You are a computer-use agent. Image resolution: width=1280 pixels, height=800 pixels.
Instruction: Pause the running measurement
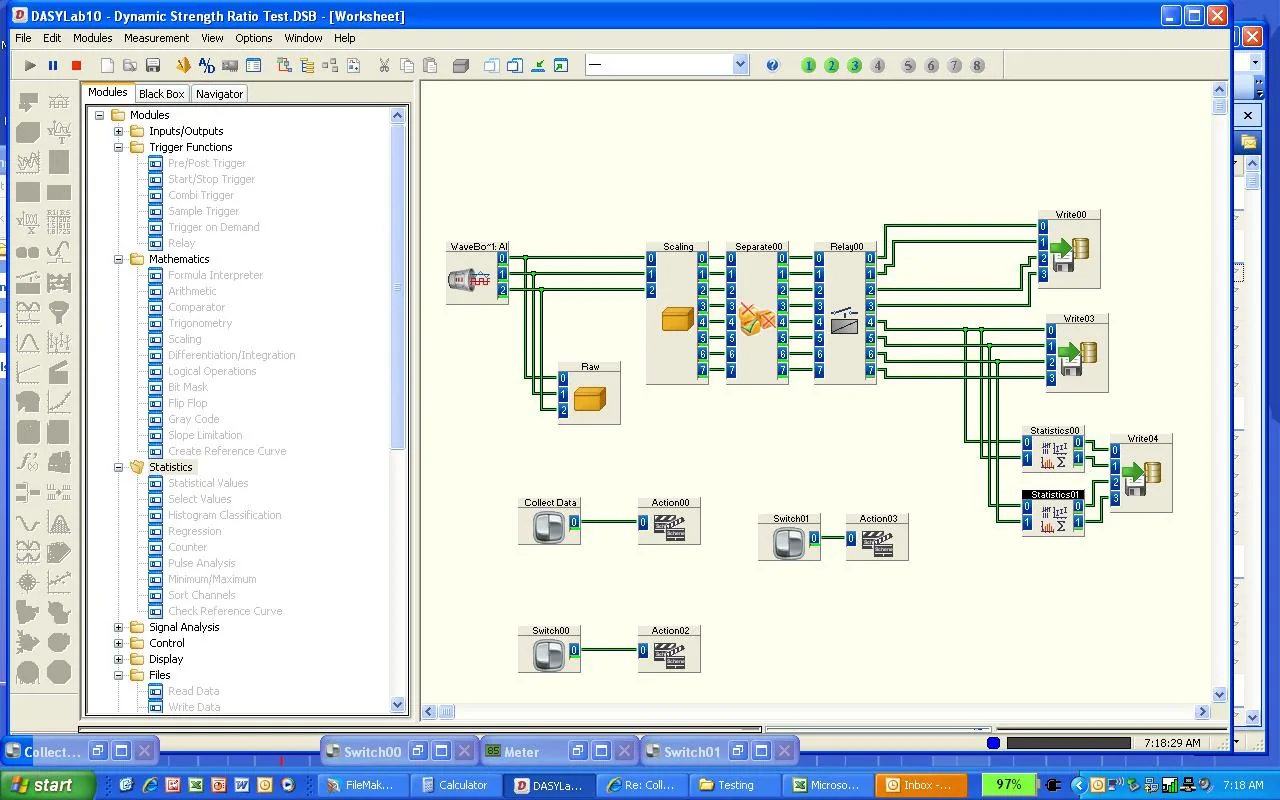[x=53, y=66]
